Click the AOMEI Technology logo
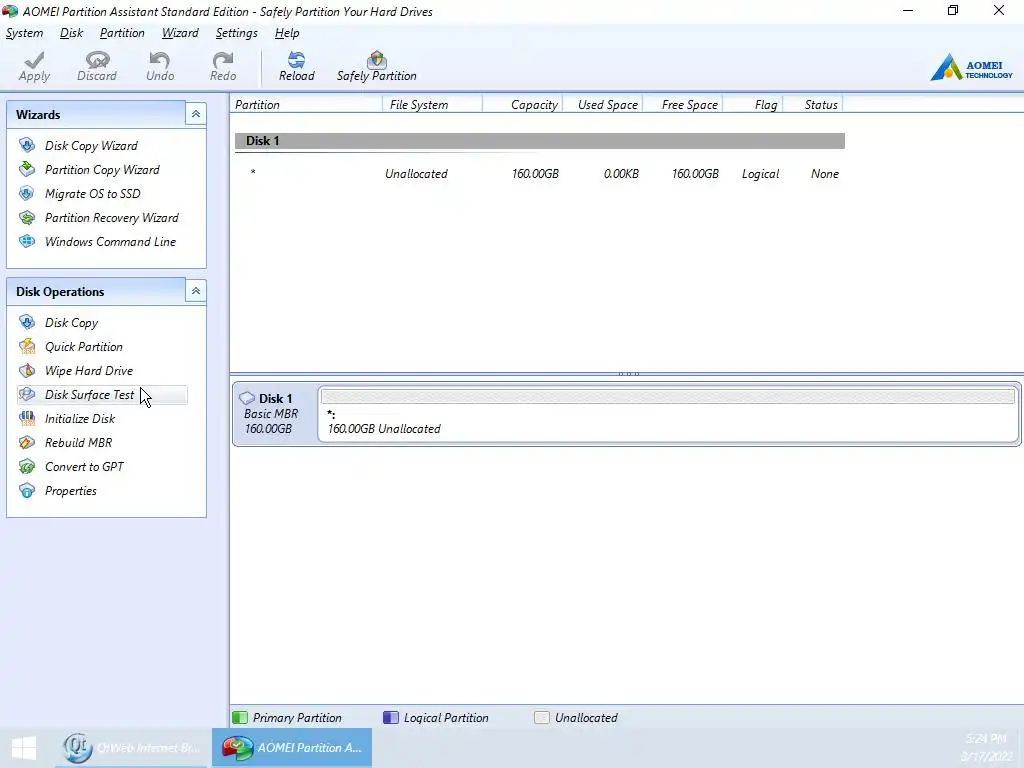 tap(972, 67)
